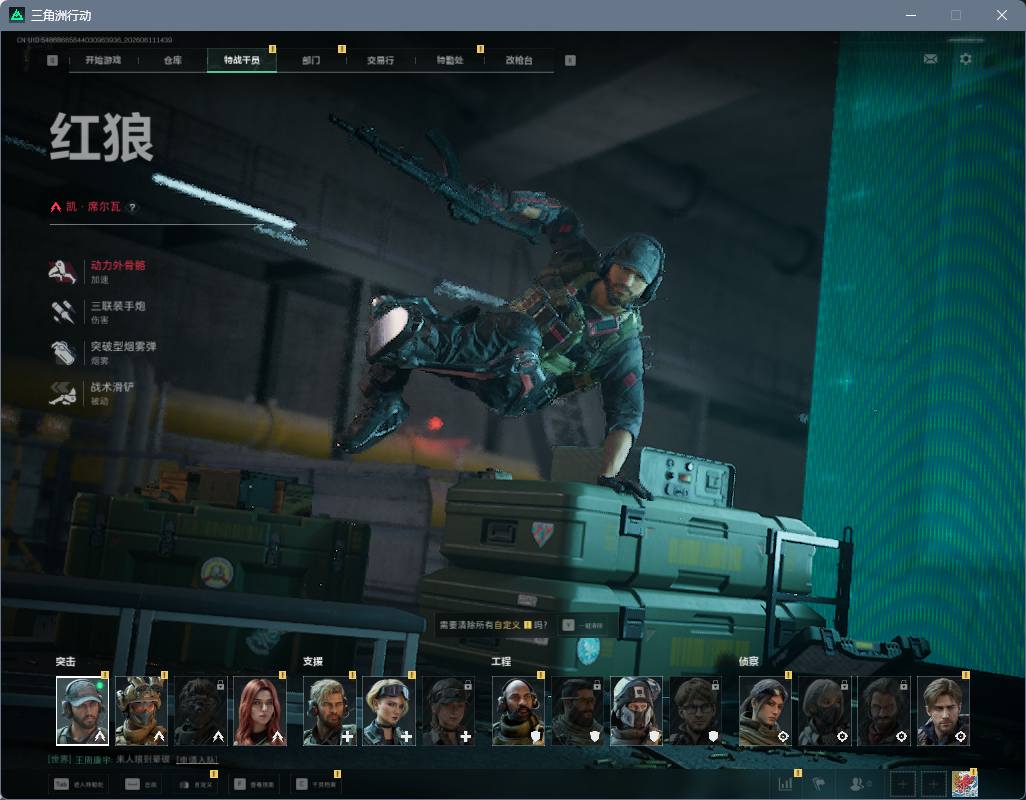1026x800 pixels.
Task: Open the player avatar with red dragon
Action: pyautogui.click(x=964, y=784)
